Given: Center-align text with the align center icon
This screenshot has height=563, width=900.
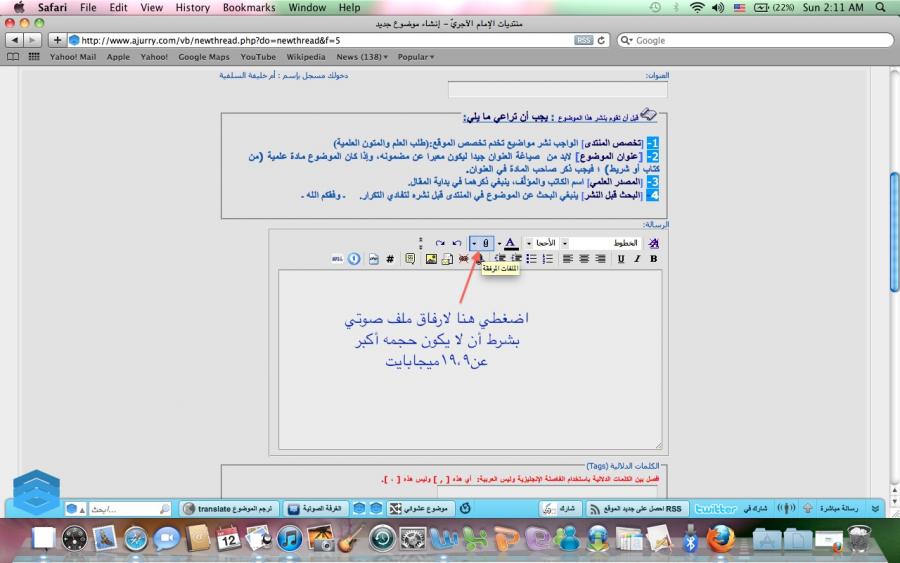Looking at the screenshot, I should 584,259.
